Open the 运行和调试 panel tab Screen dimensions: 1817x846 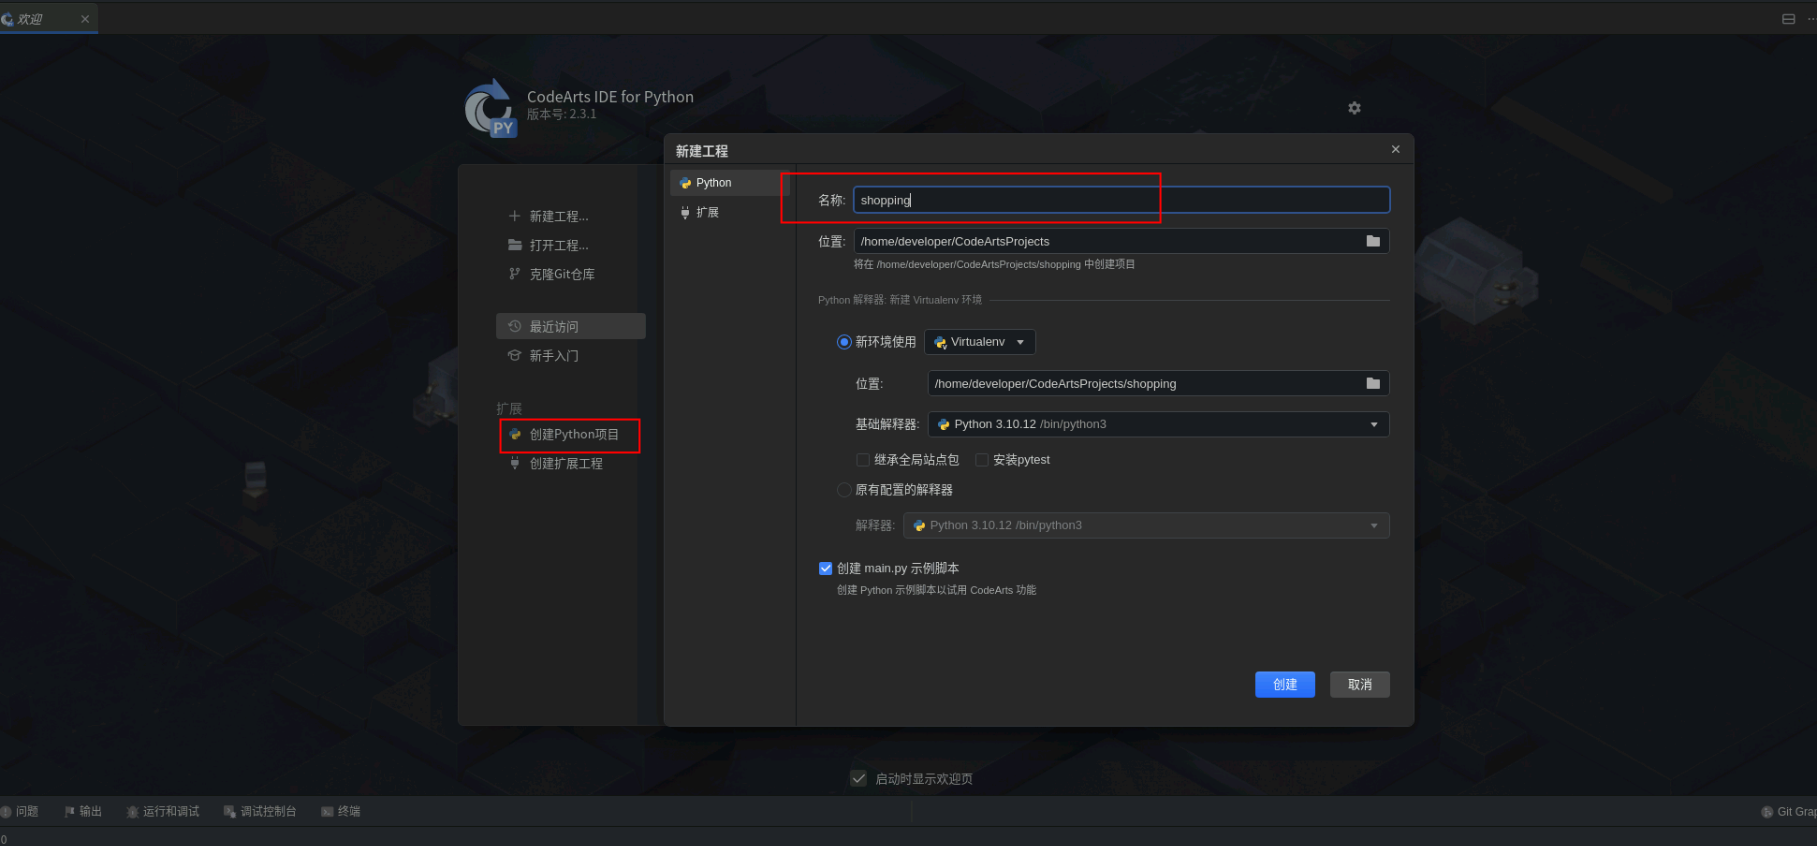click(x=163, y=812)
